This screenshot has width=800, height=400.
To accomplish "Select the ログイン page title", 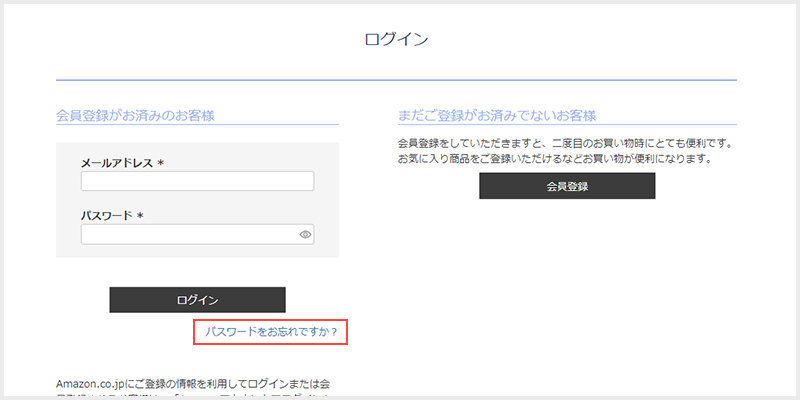I will 397,40.
